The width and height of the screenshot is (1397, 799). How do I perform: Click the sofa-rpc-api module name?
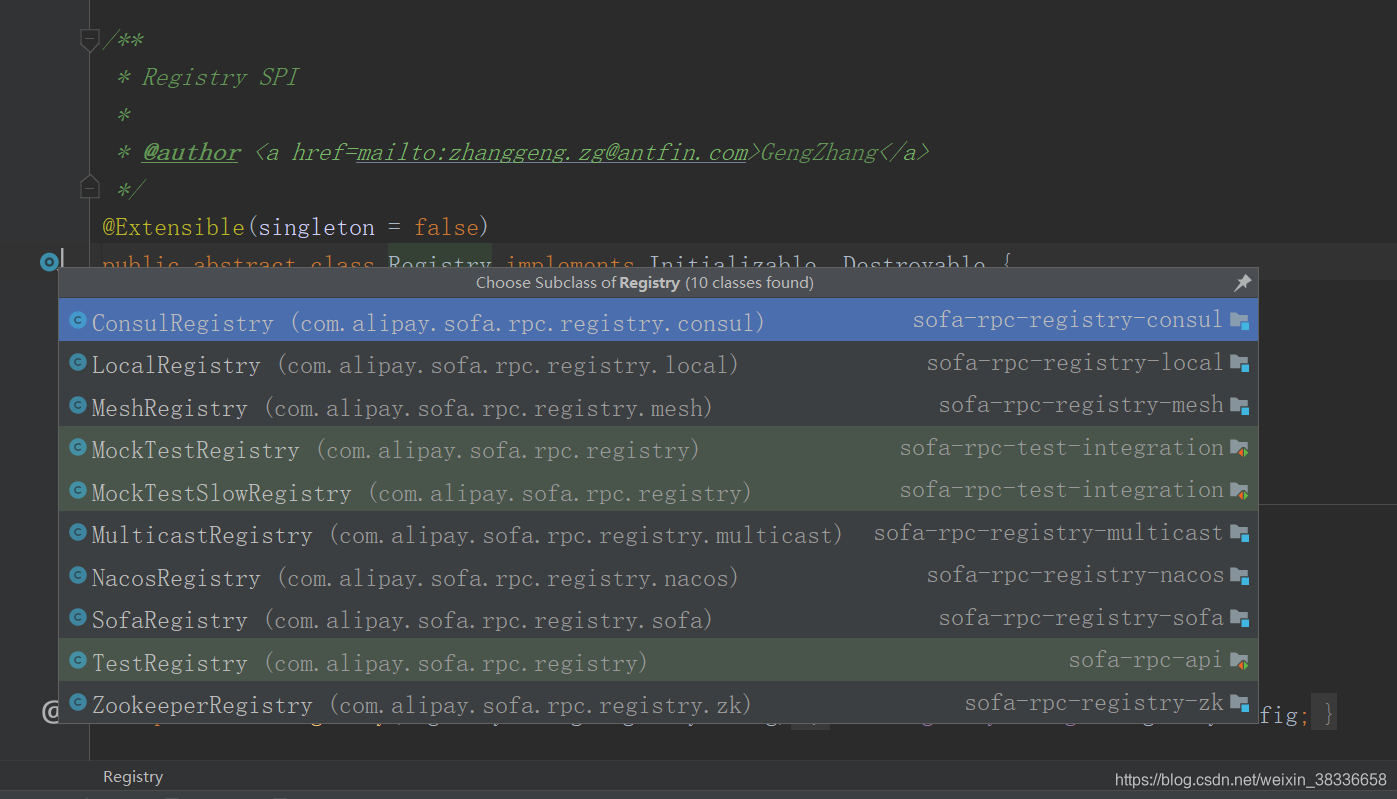coord(1146,660)
